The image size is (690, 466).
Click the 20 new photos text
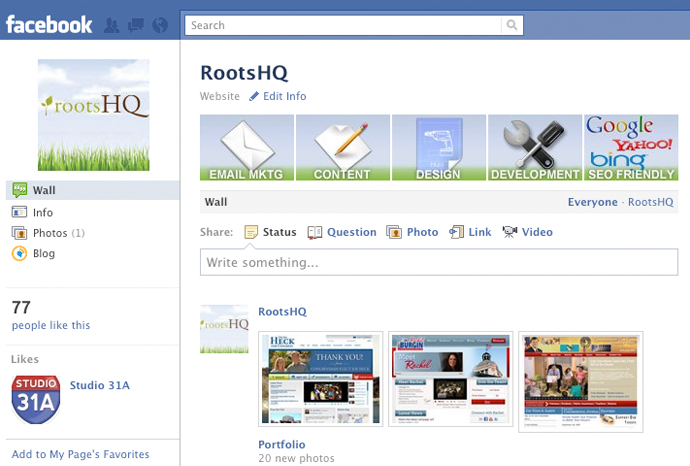(x=296, y=458)
